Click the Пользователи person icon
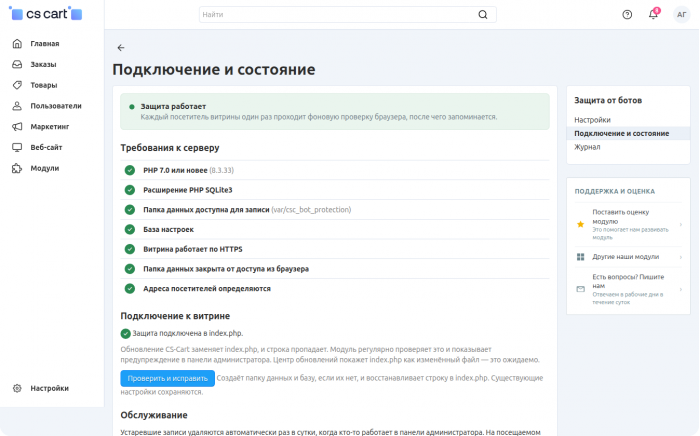The width and height of the screenshot is (700, 436). tap(17, 106)
